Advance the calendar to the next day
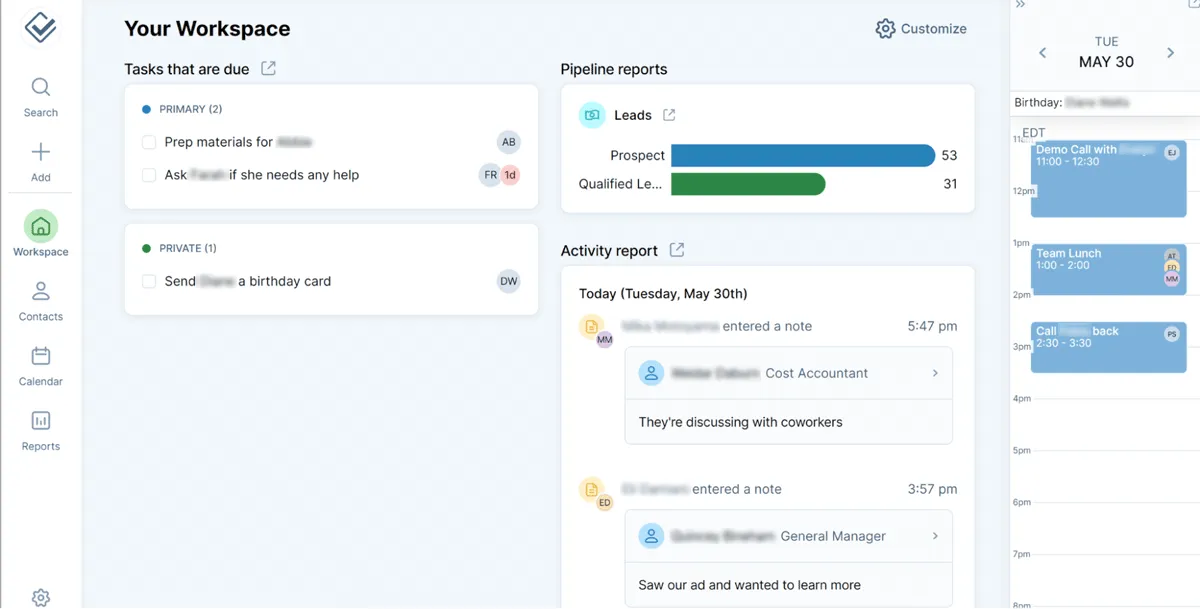The height and width of the screenshot is (609, 1200). pyautogui.click(x=1169, y=52)
